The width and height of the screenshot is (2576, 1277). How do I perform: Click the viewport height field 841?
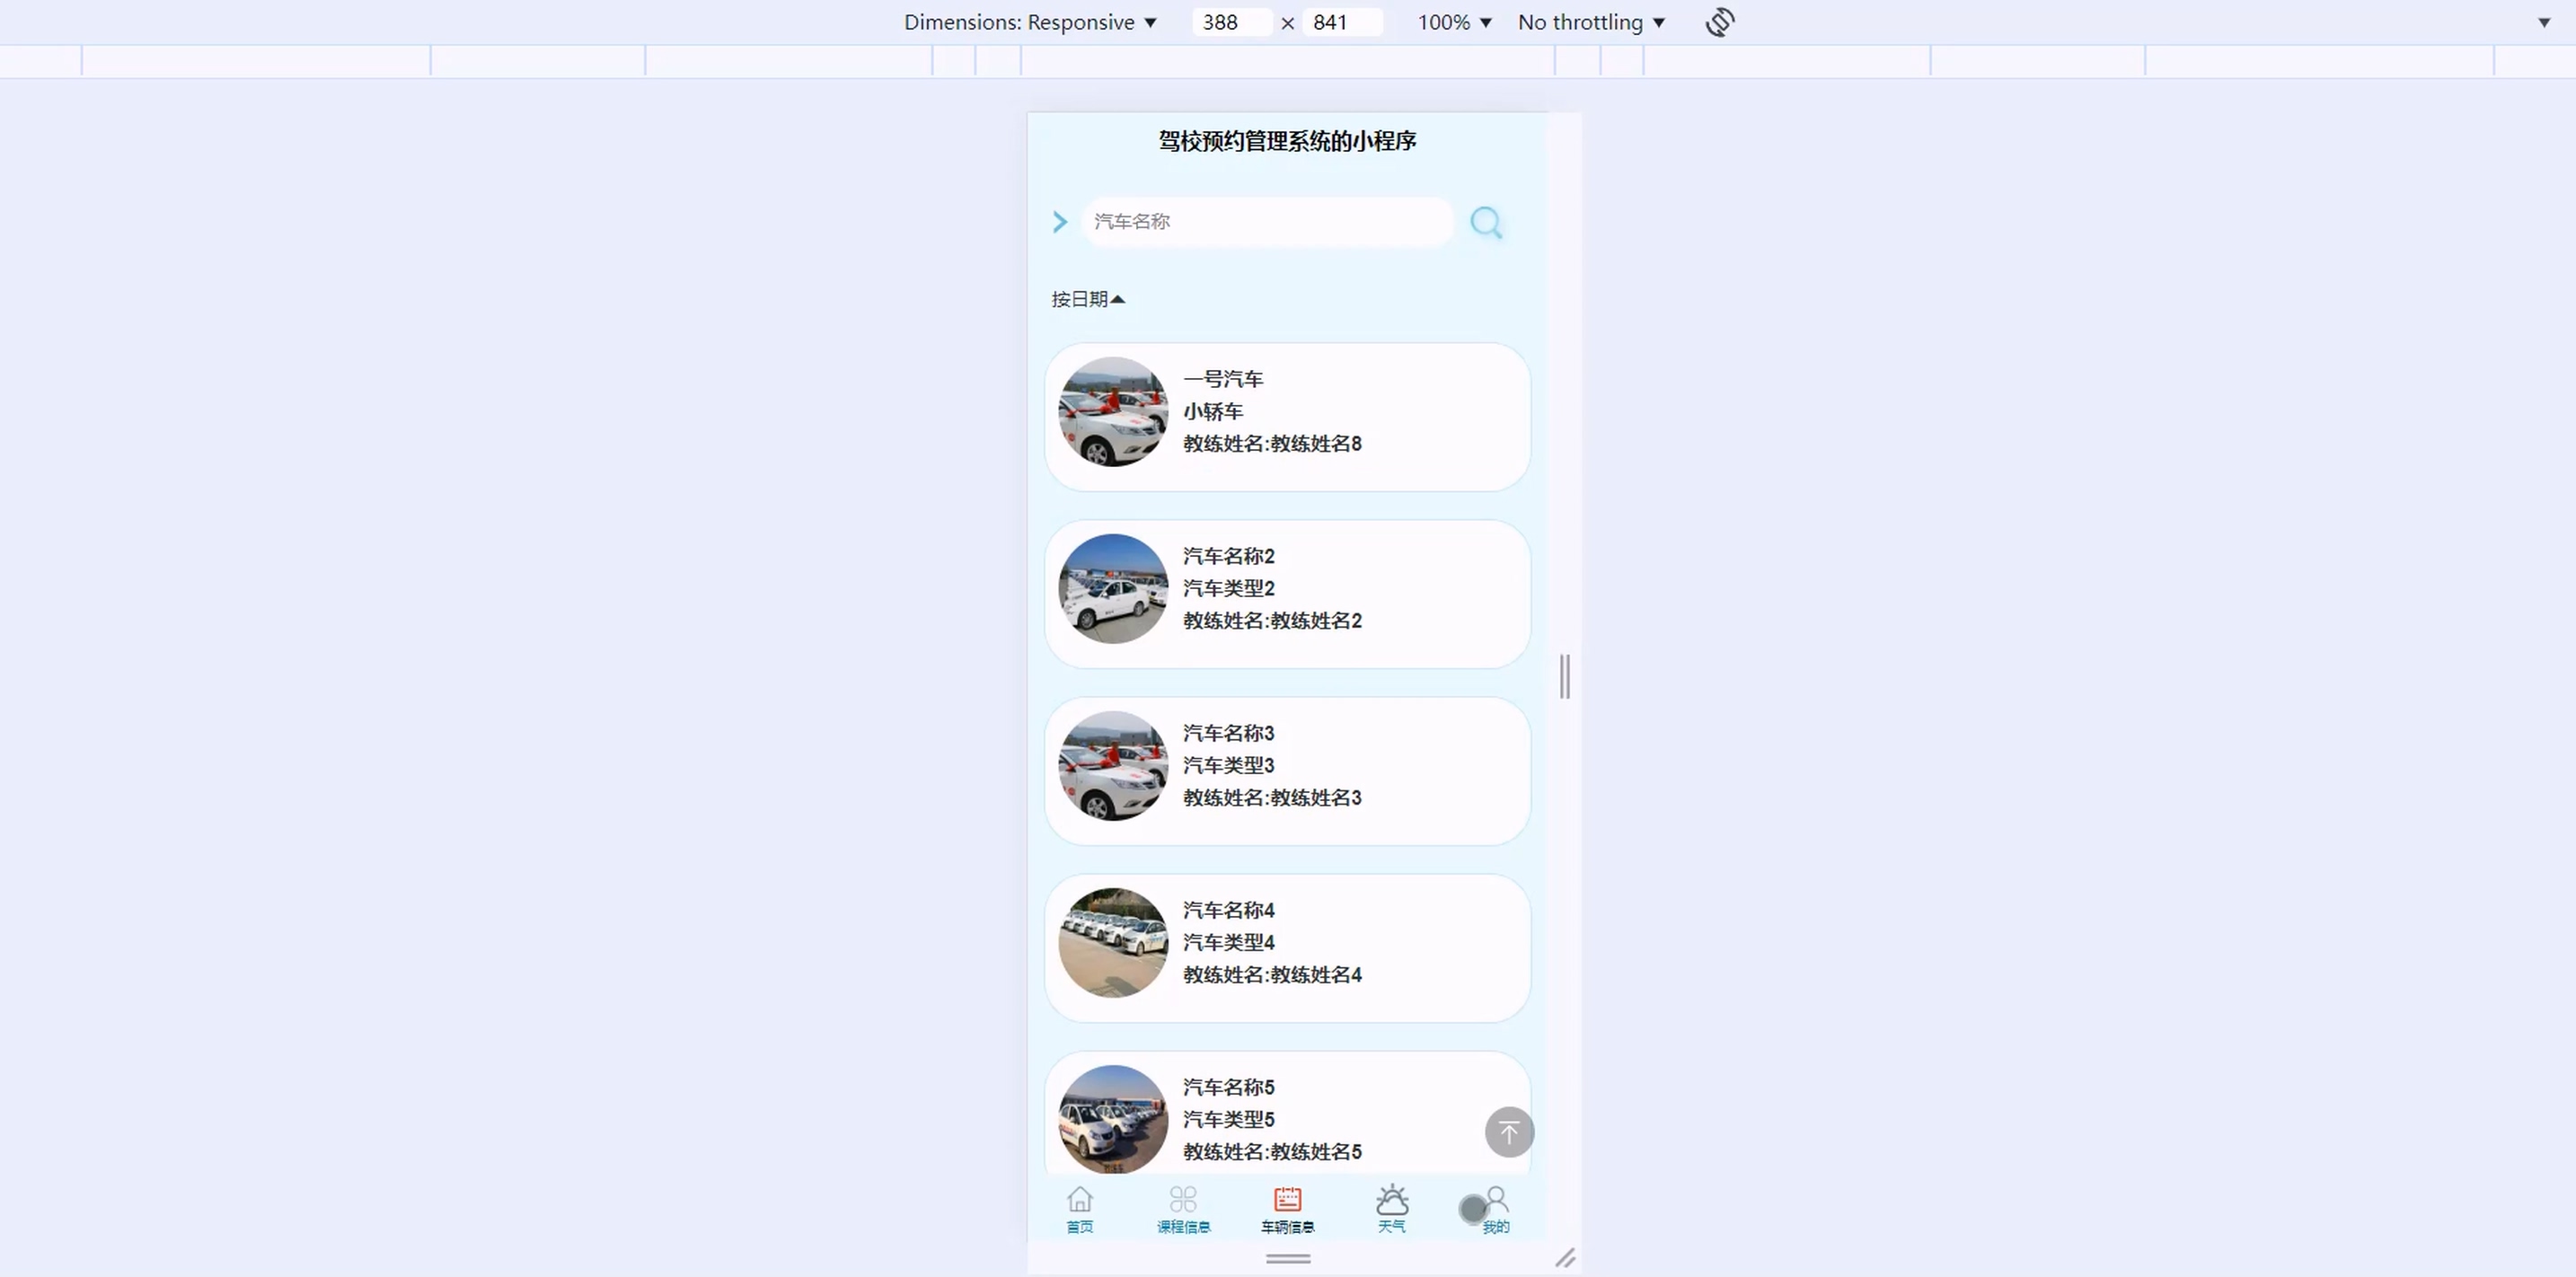pos(1341,22)
